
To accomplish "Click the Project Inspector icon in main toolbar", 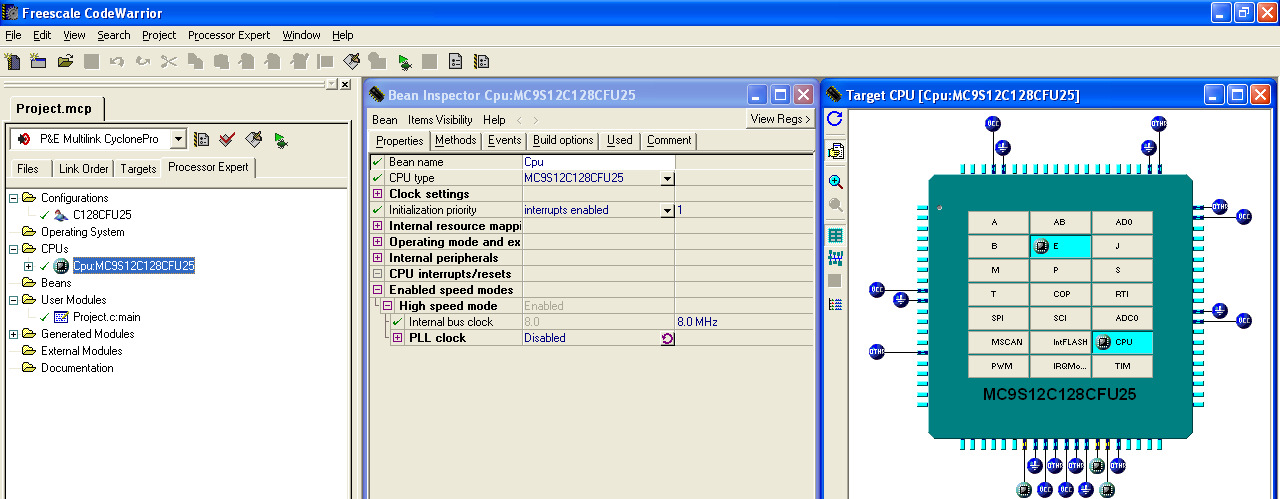I will click(x=455, y=61).
